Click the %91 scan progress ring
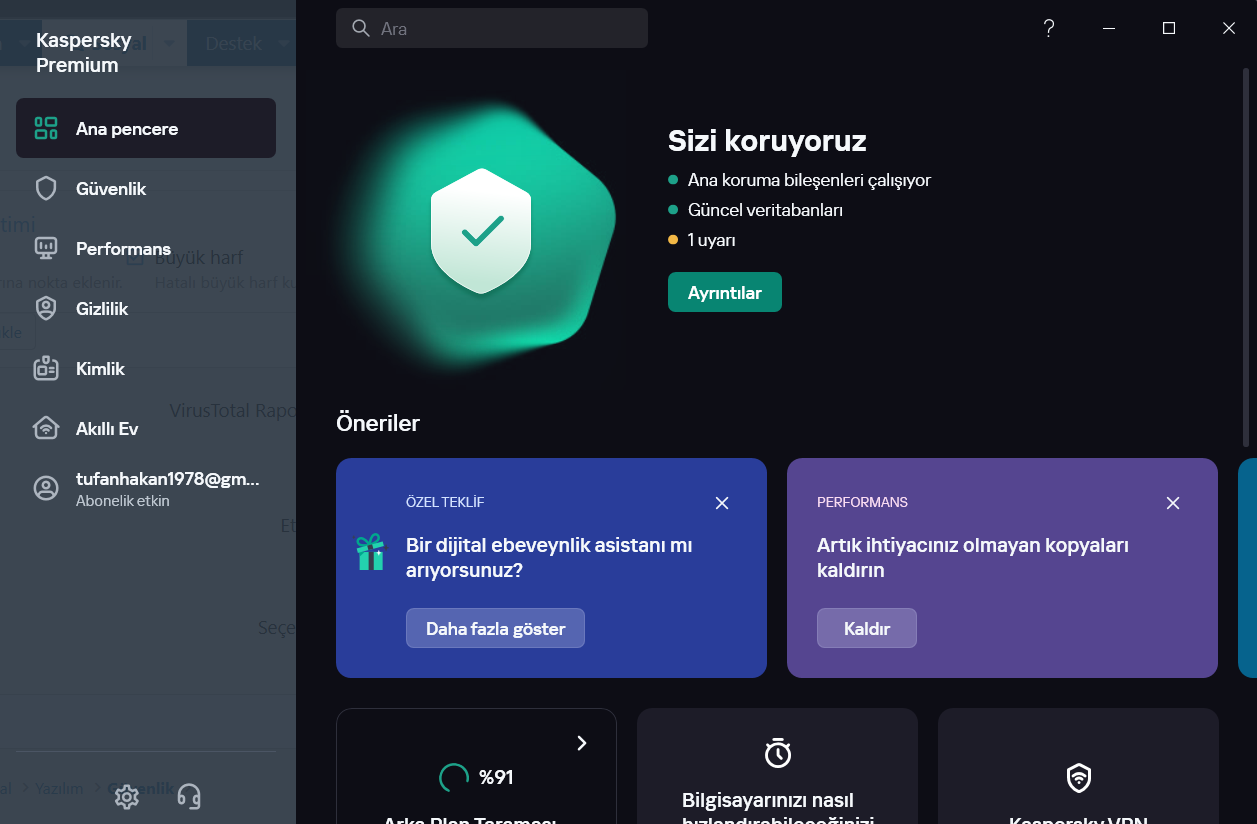The image size is (1257, 824). pos(454,777)
